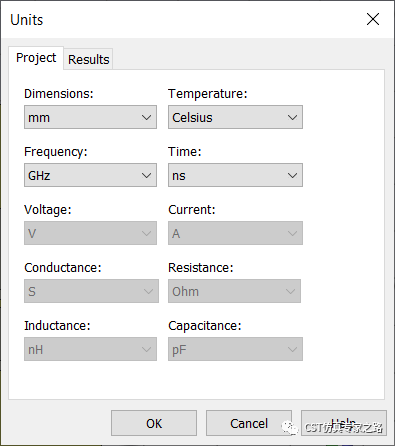Switch to the Results tab
This screenshot has width=395, height=446.
pos(88,59)
